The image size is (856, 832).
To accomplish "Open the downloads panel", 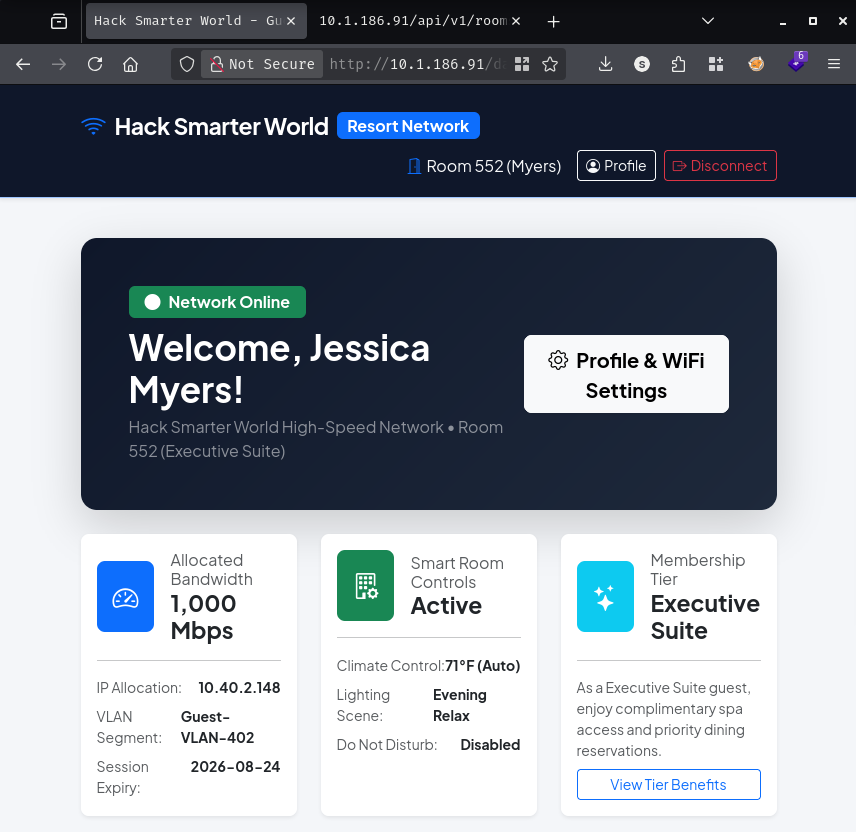I will (605, 64).
